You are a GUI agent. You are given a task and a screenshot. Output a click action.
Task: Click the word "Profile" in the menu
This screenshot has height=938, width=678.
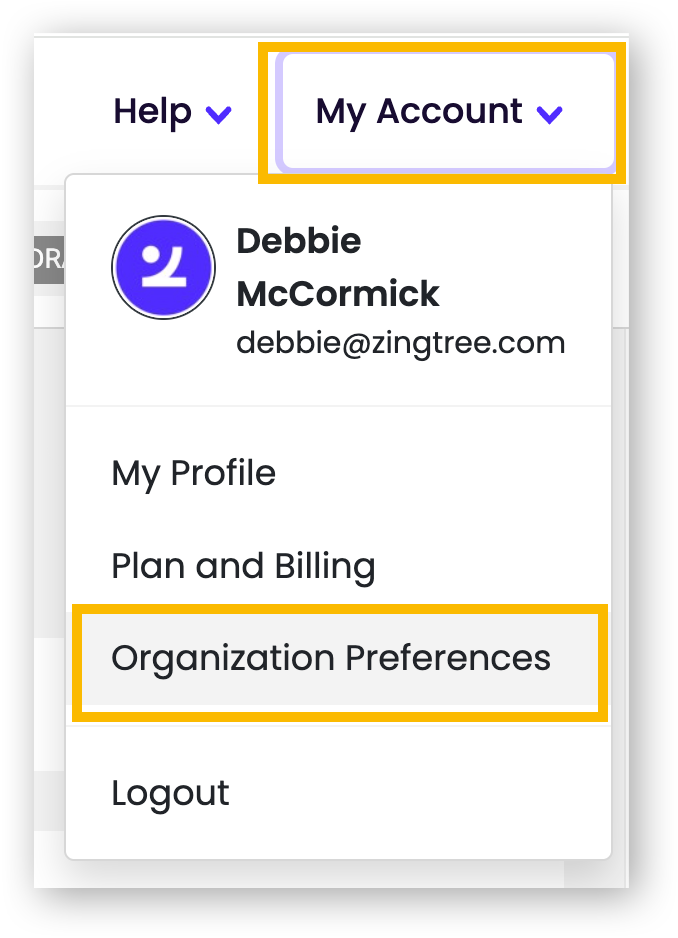(224, 473)
